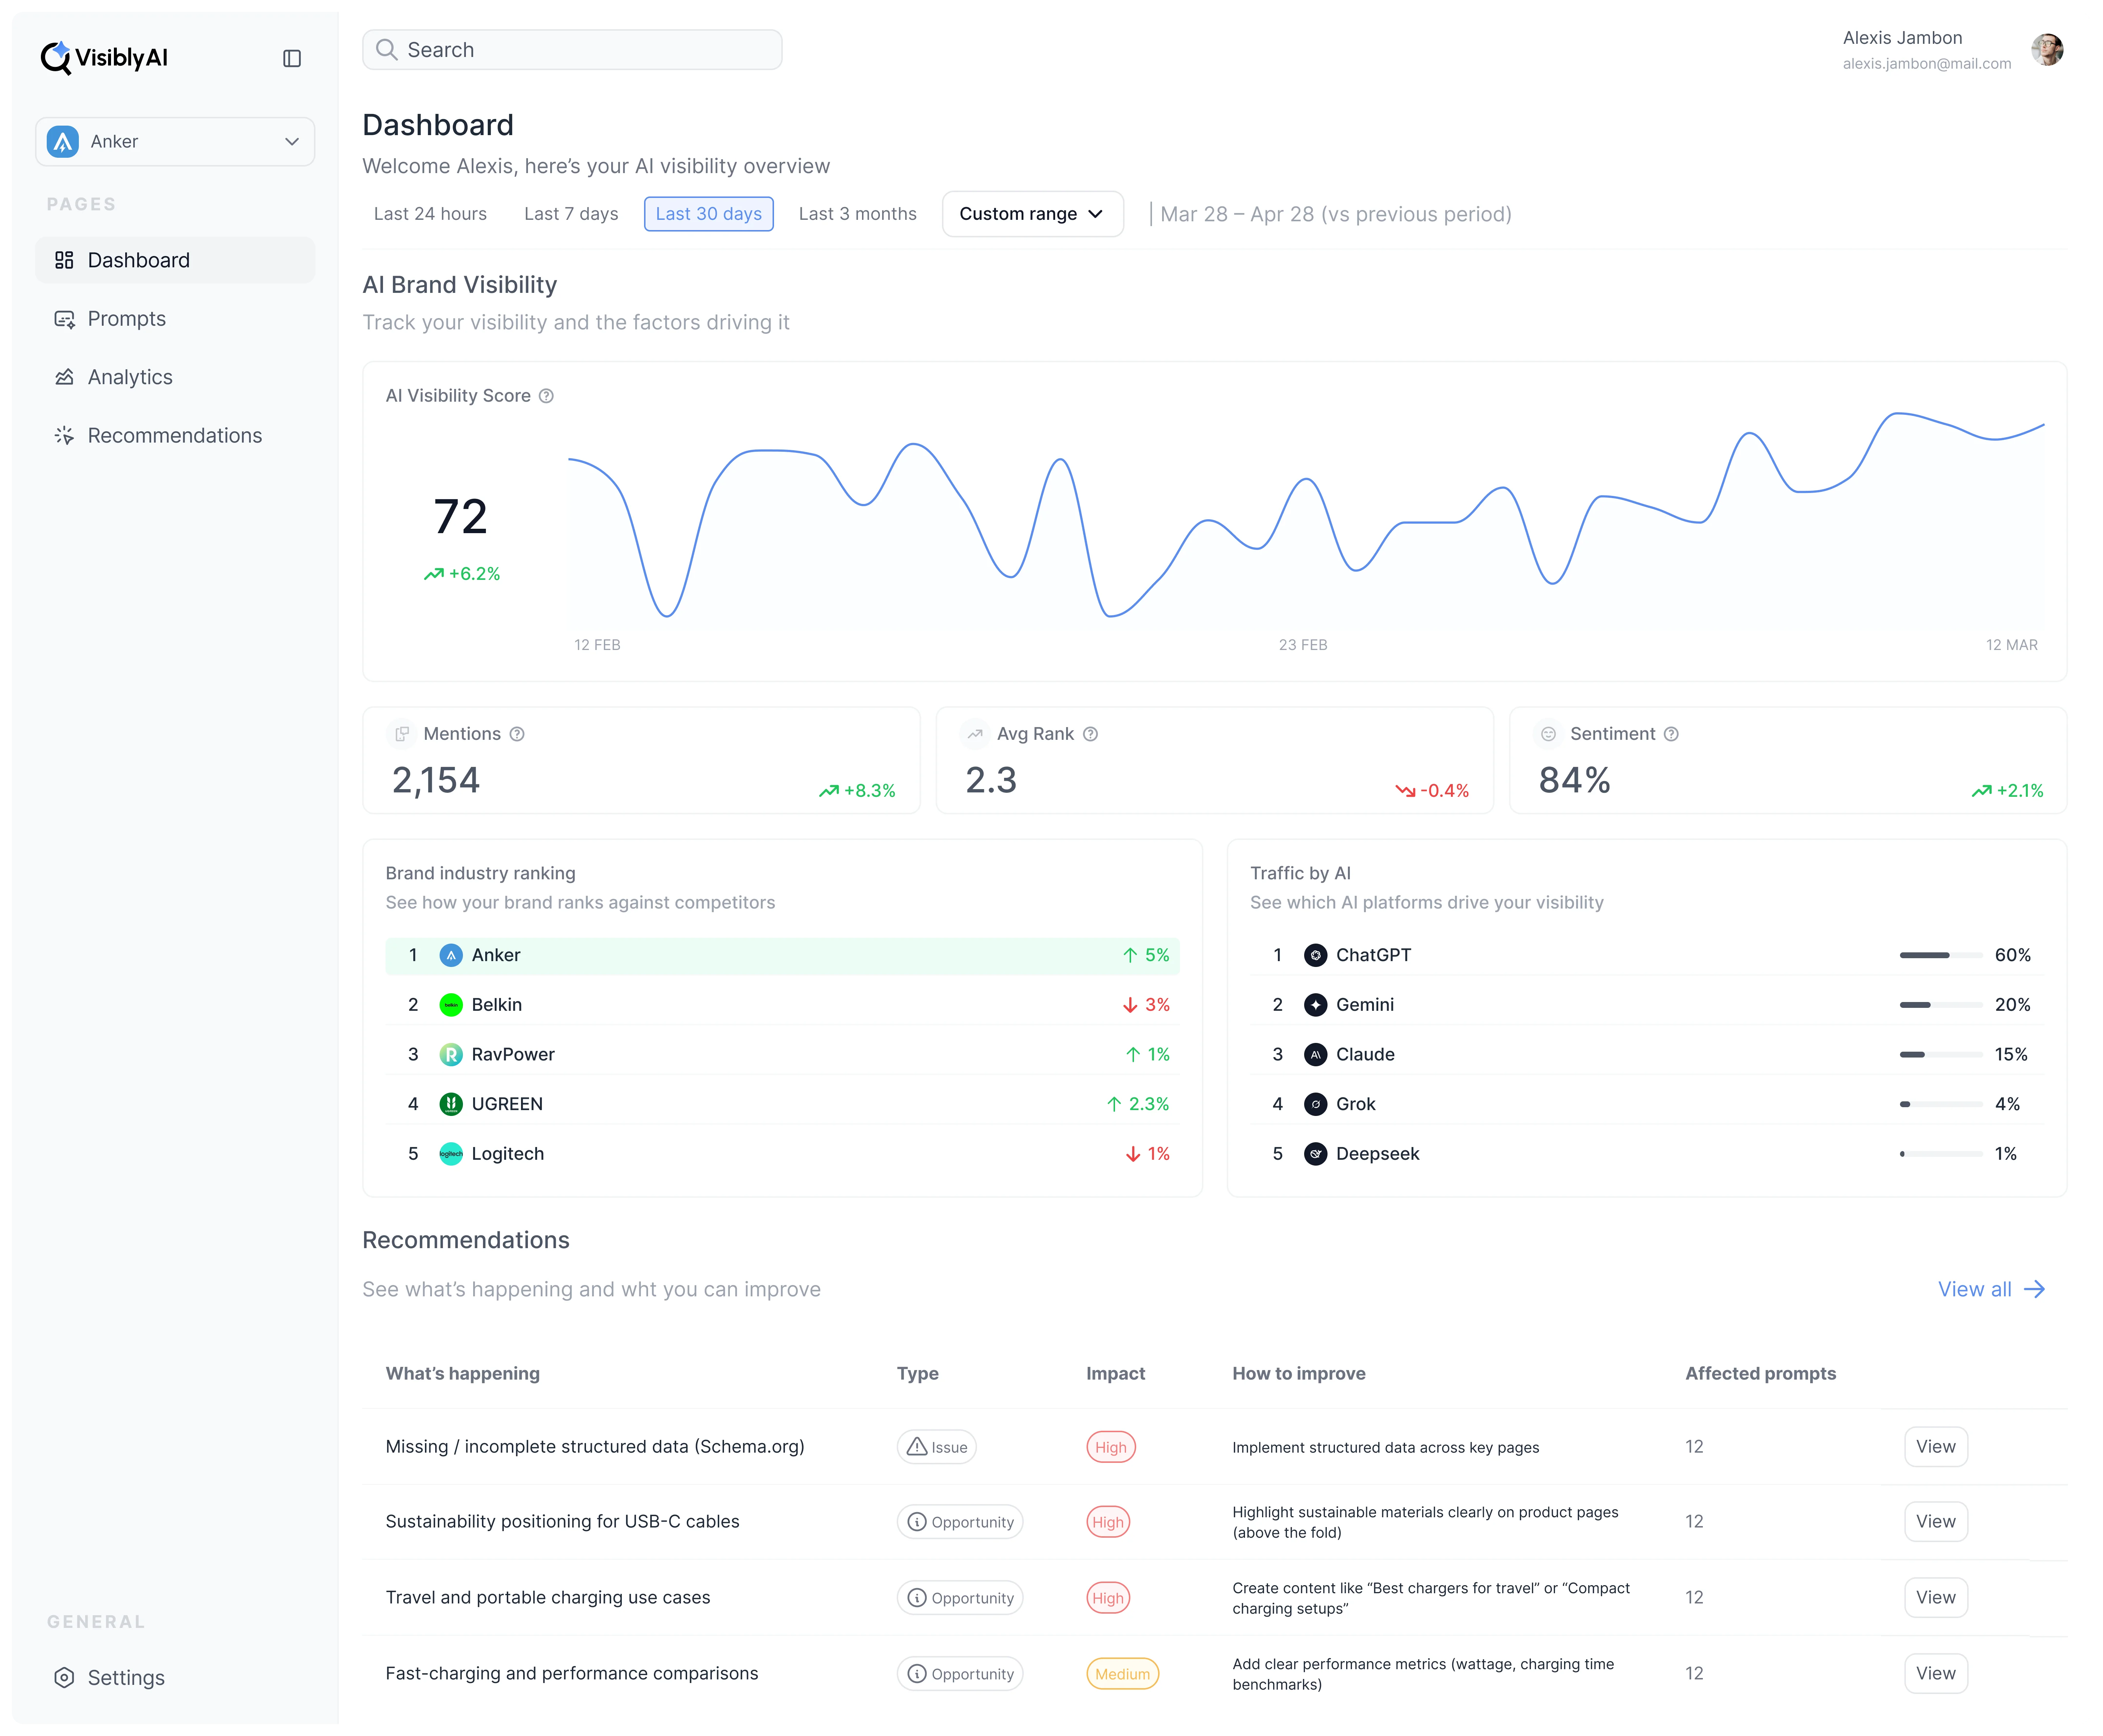Click the Gemini platform icon
The width and height of the screenshot is (2103, 1736).
click(x=1315, y=1005)
